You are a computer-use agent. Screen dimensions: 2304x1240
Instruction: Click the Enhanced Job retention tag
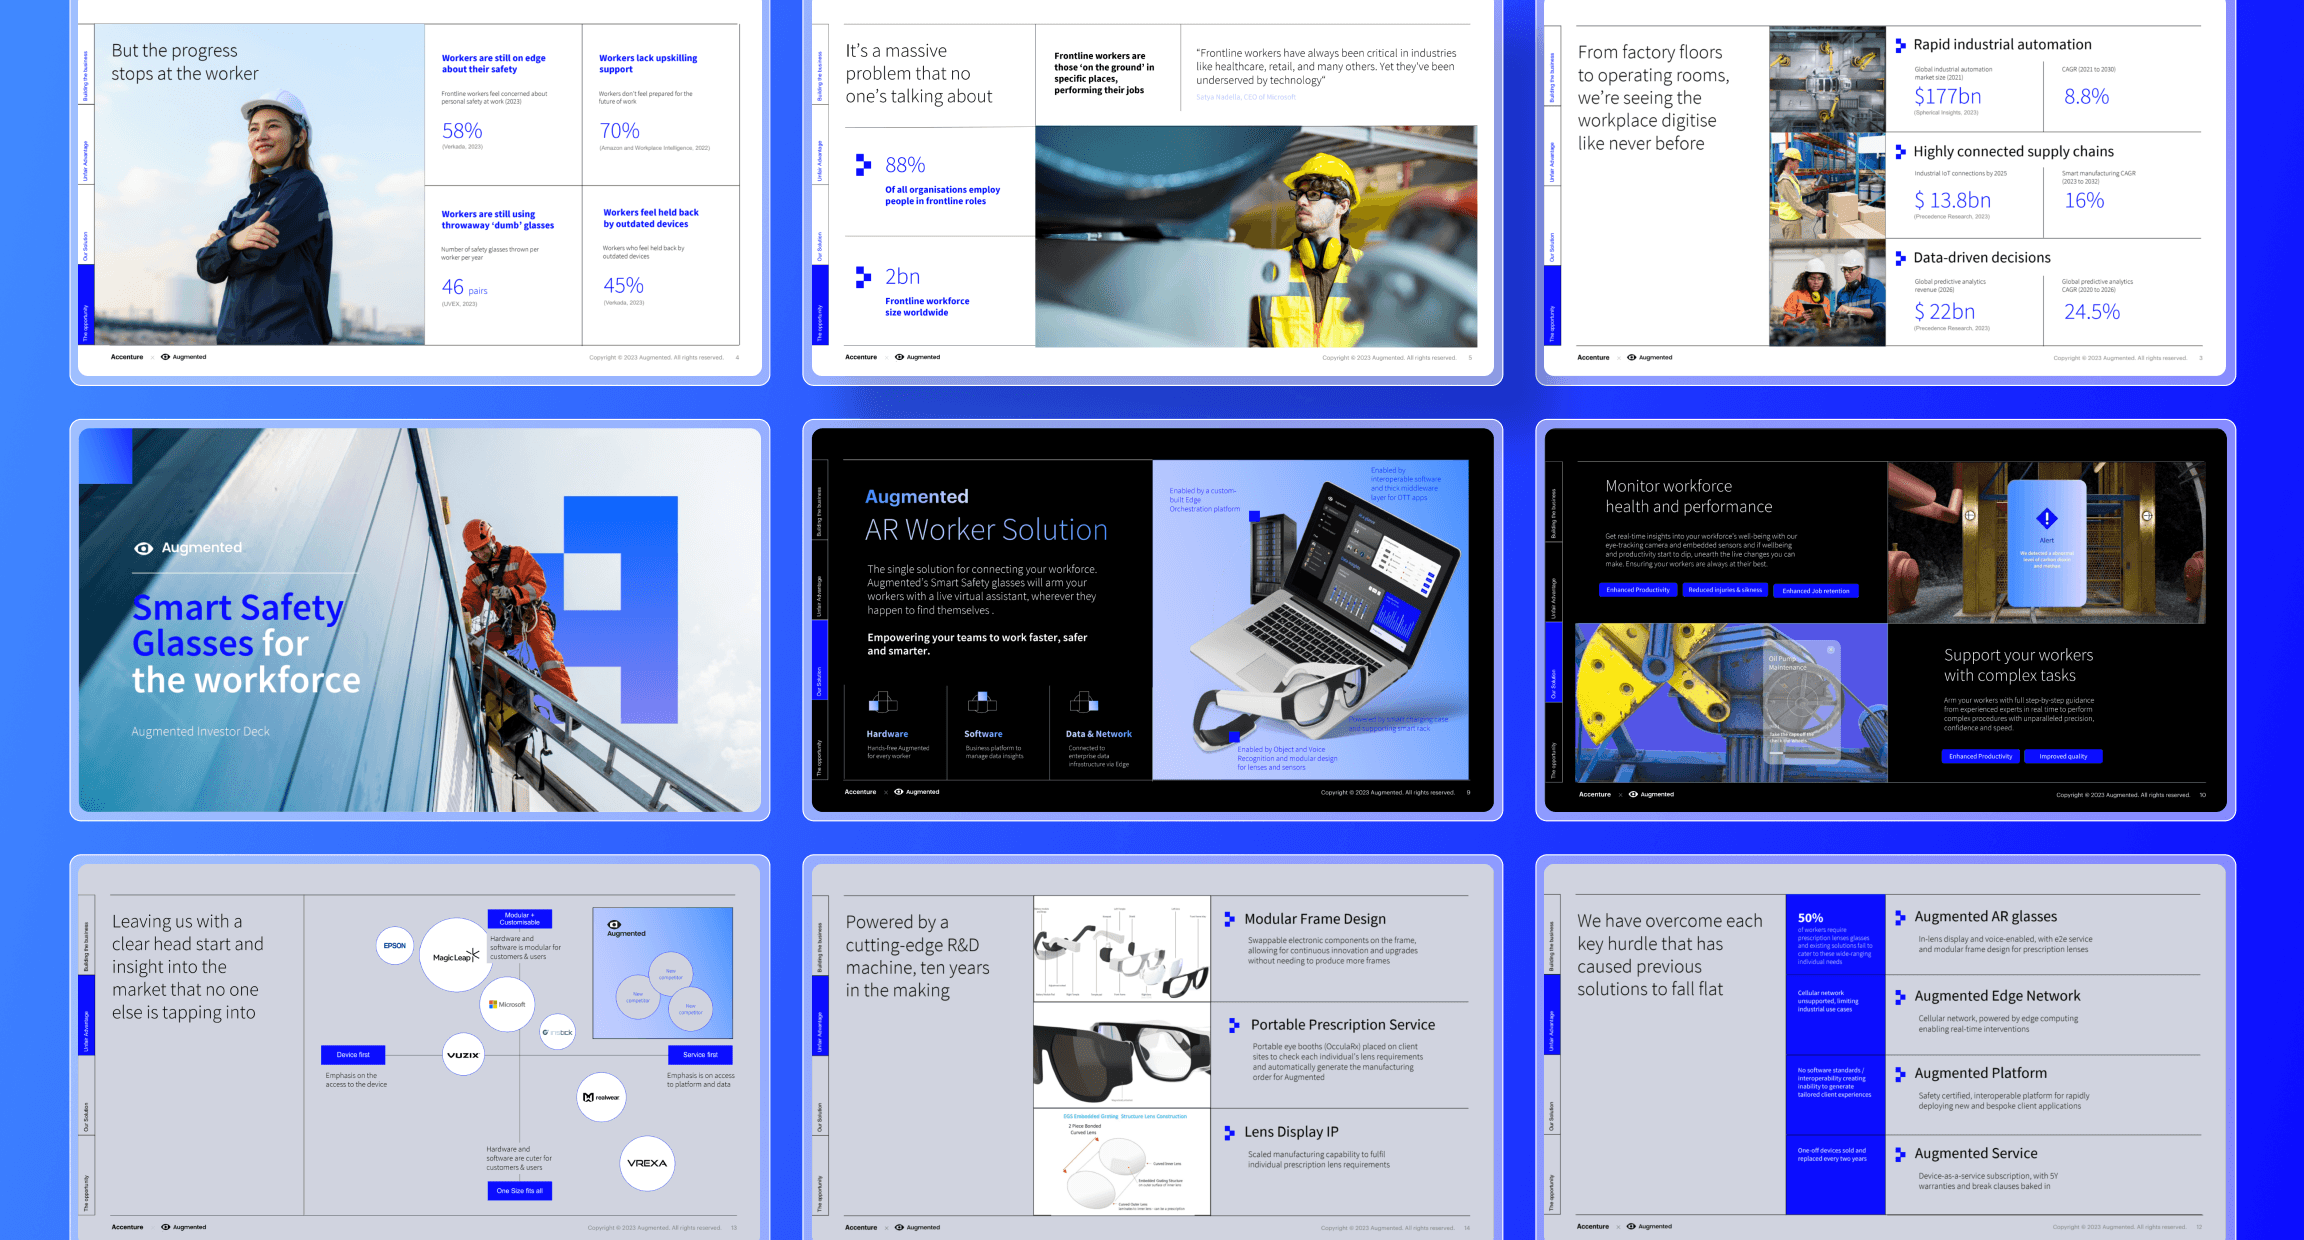tap(1816, 591)
